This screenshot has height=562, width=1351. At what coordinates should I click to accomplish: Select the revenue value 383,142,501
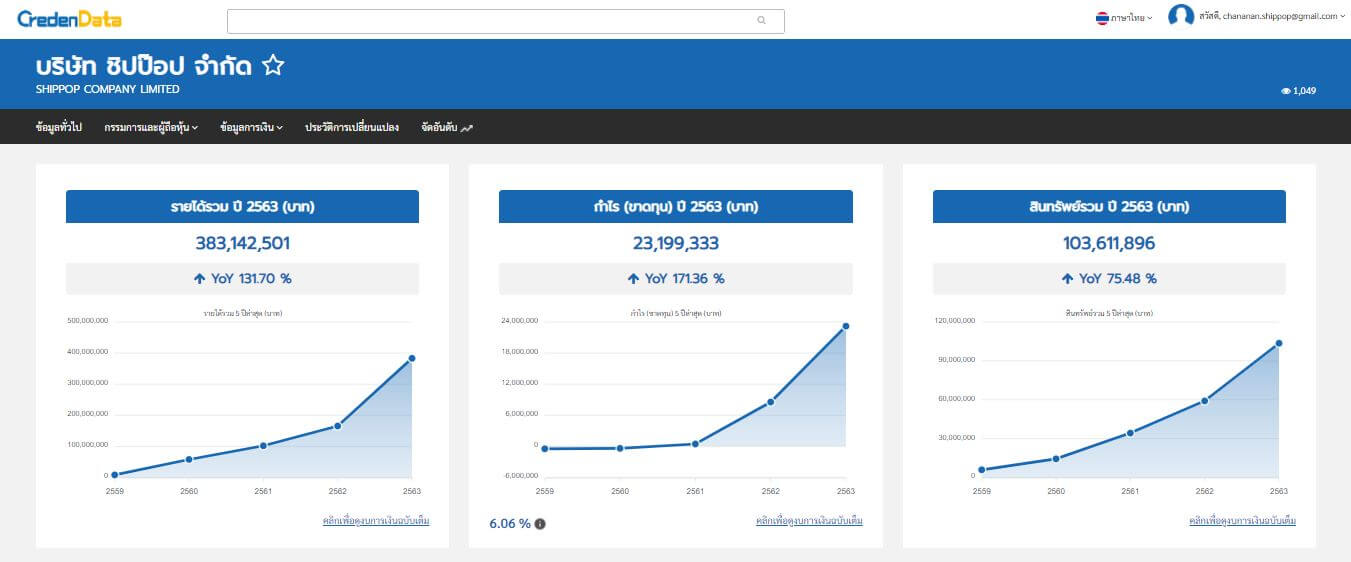pyautogui.click(x=243, y=243)
